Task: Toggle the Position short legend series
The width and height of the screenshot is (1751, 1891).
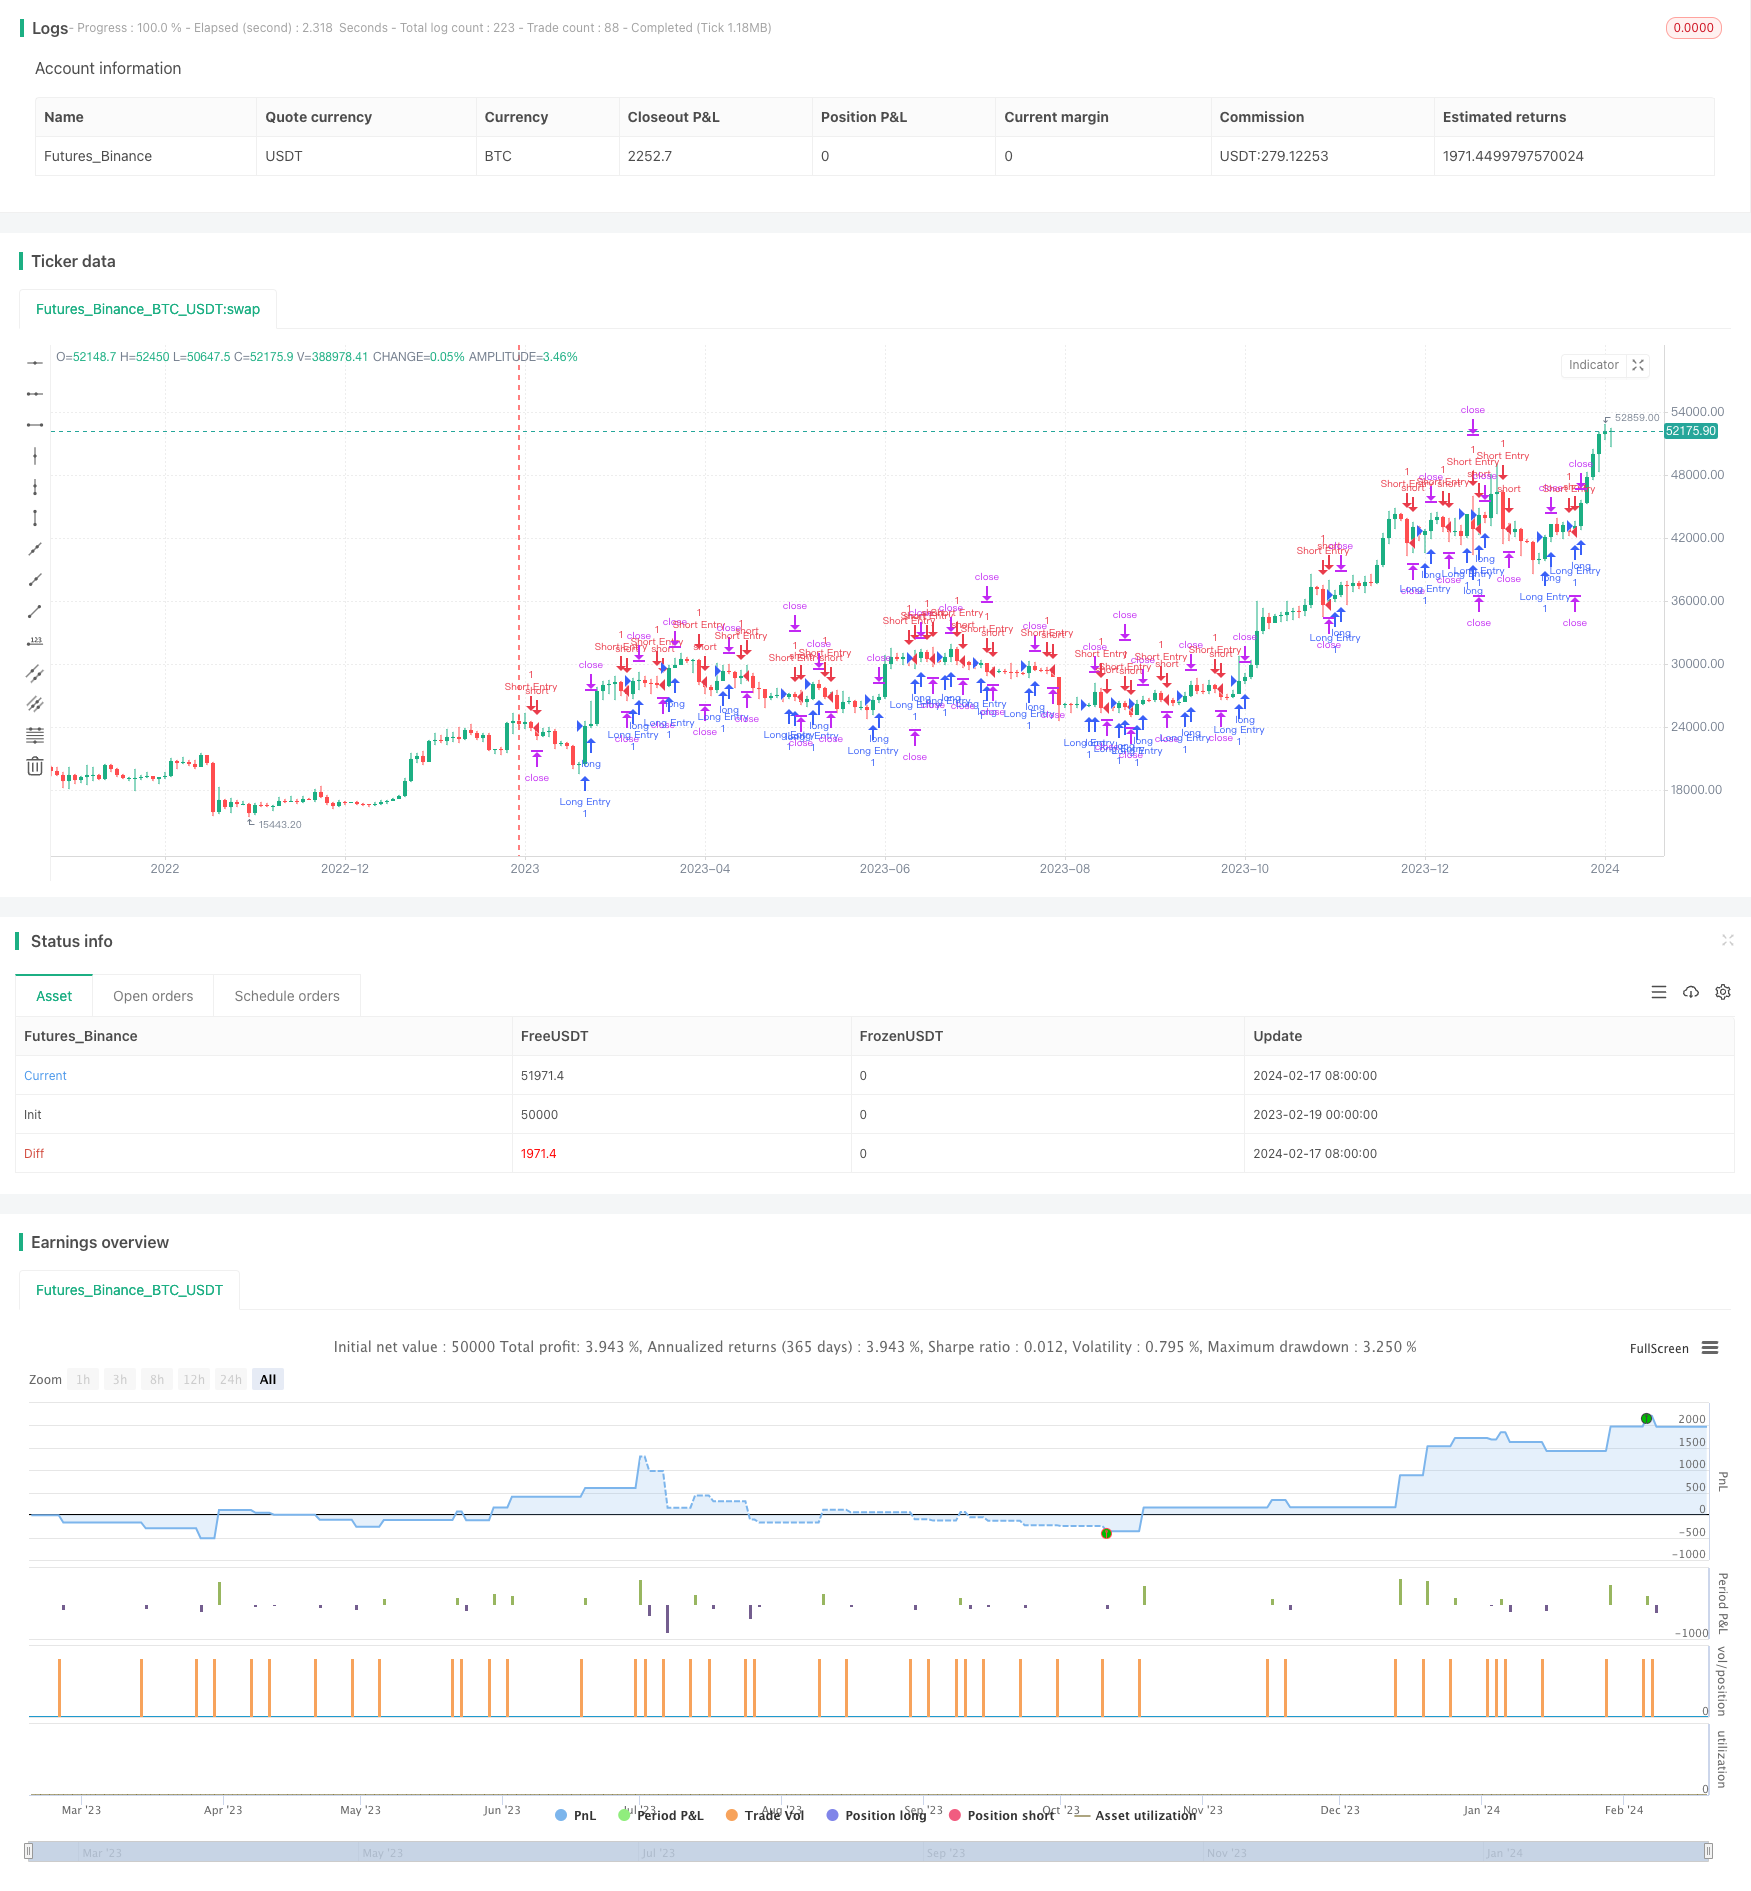Action: coord(1001,1815)
